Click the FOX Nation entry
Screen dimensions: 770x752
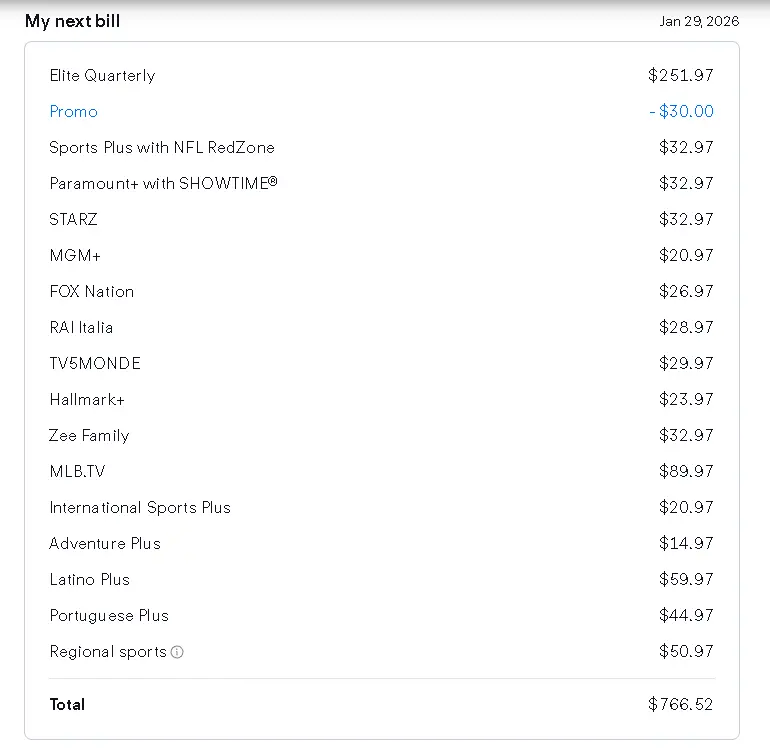coord(92,291)
